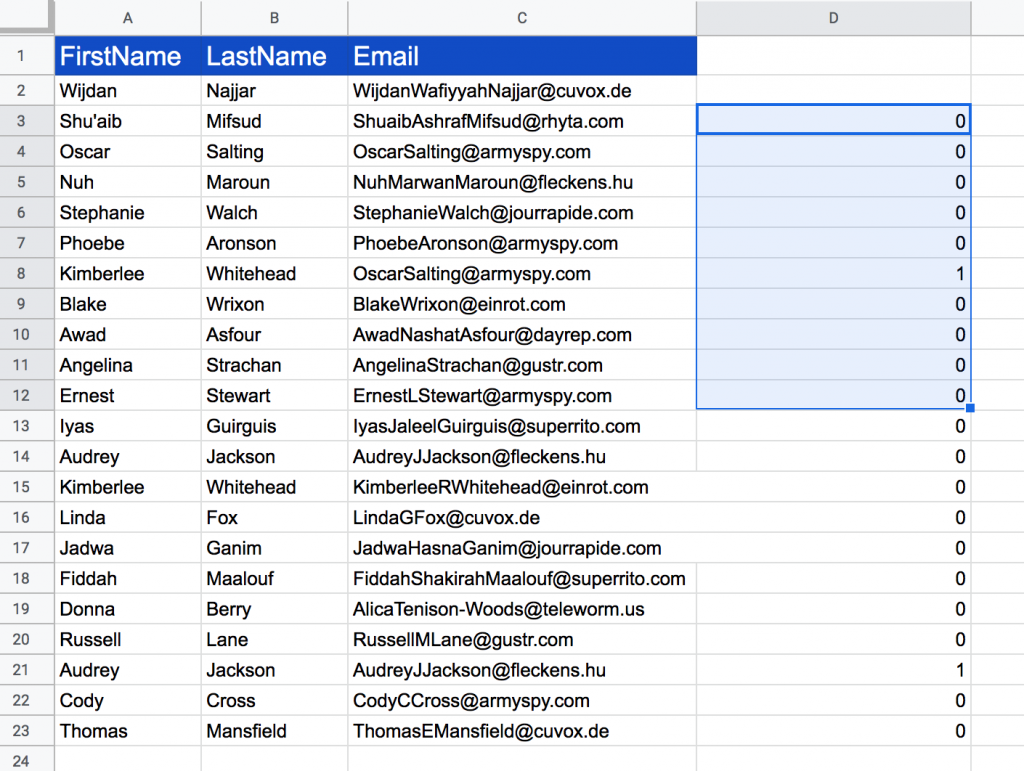
Task: Select the cell containing Donna
Action: (128, 608)
